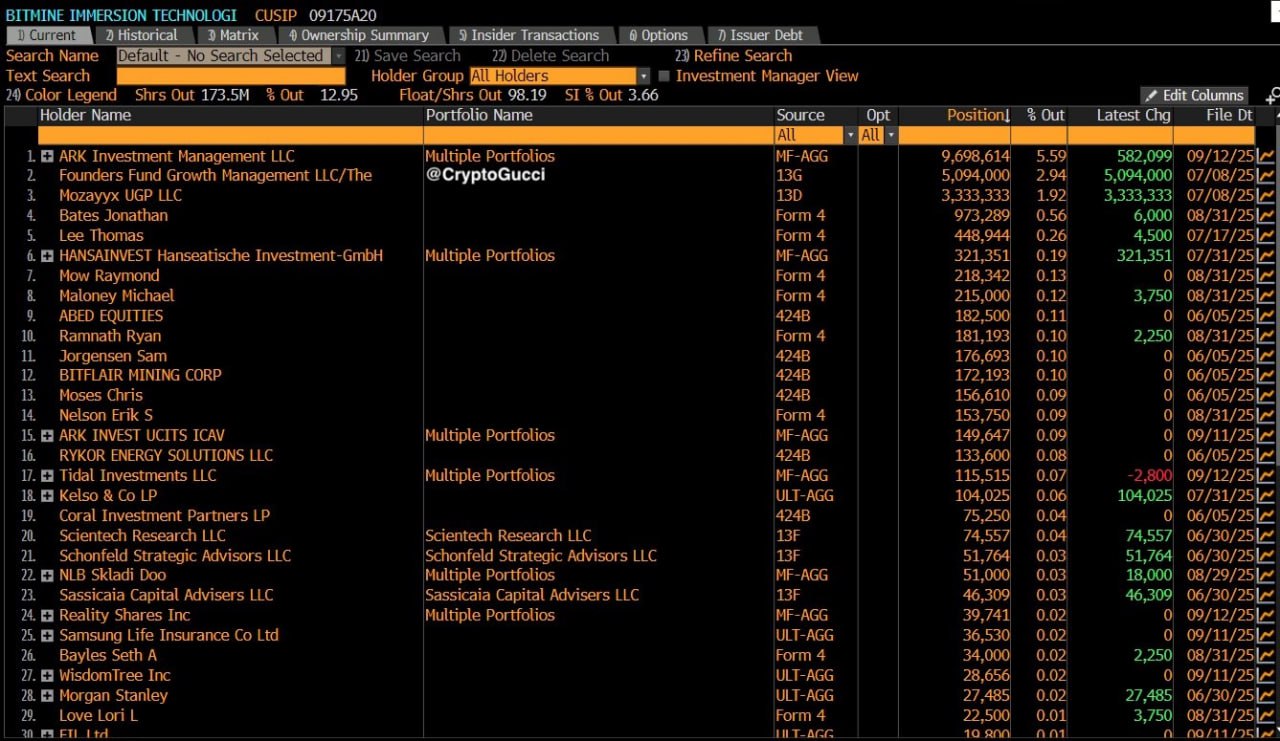Expand ARK INVEST UCITS ICAV row
This screenshot has width=1280, height=741.
click(x=47, y=435)
